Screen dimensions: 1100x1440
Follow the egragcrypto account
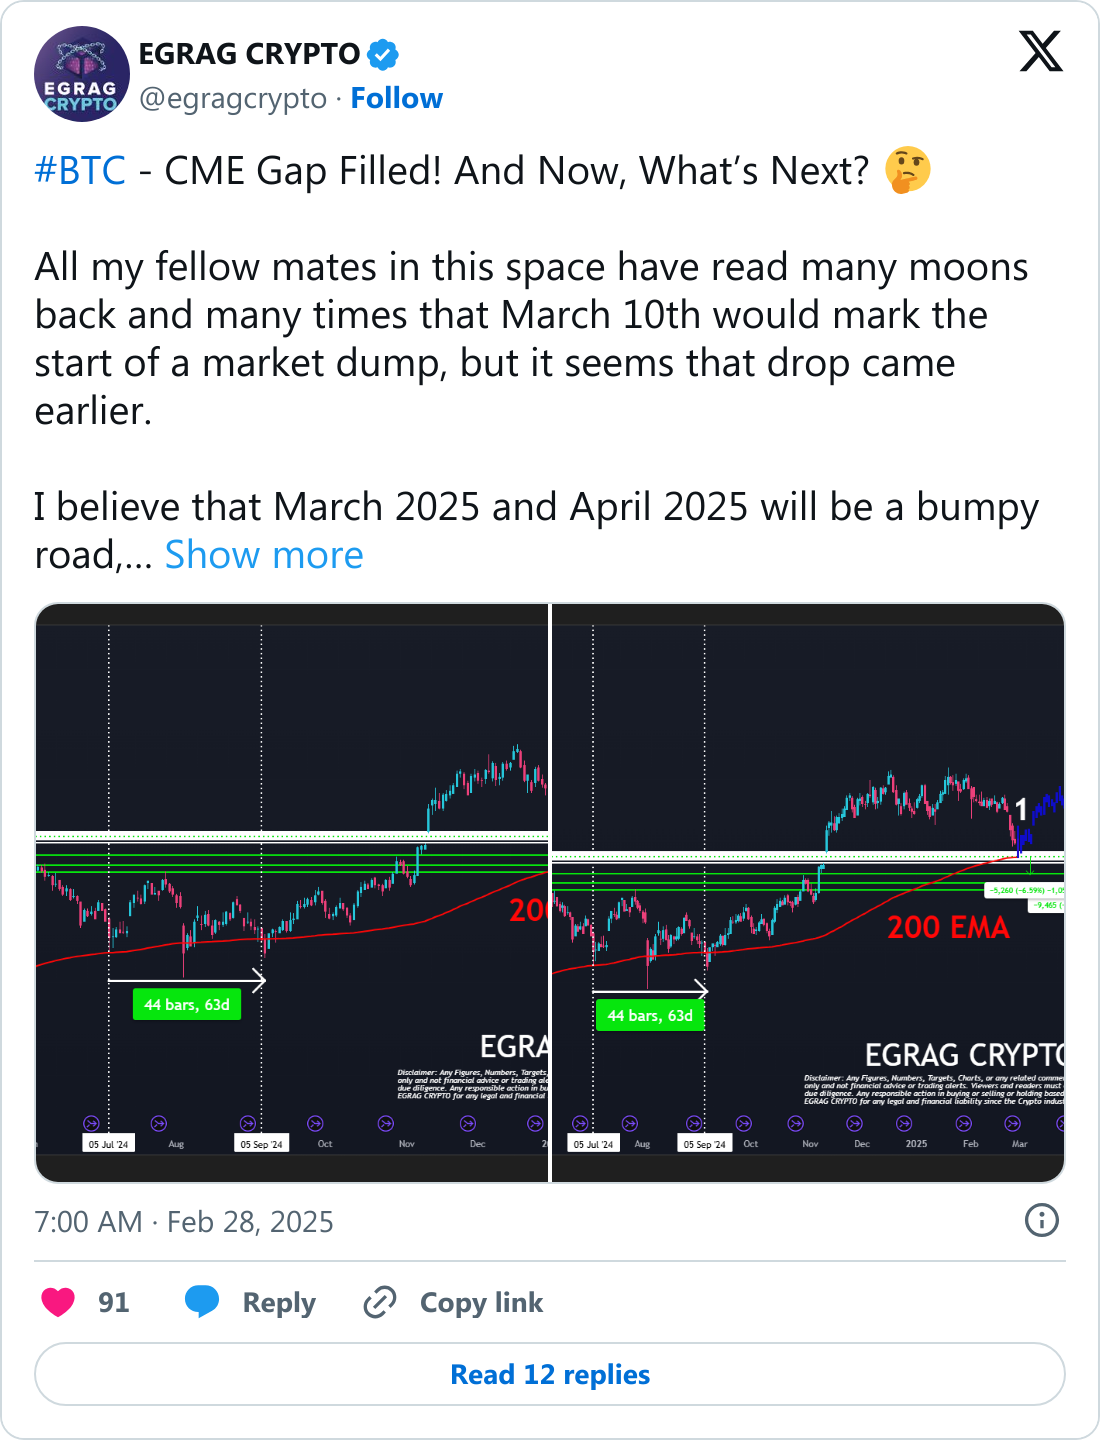click(x=396, y=98)
